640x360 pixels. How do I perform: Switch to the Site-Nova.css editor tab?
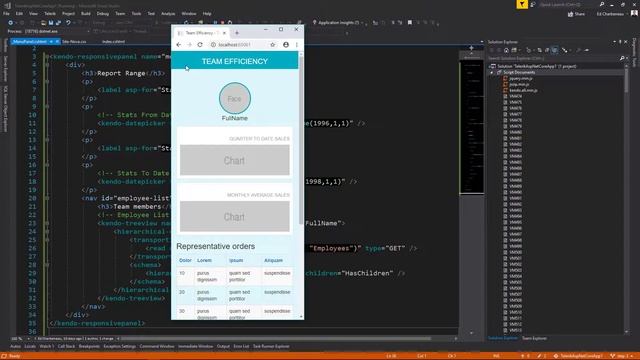(74, 42)
